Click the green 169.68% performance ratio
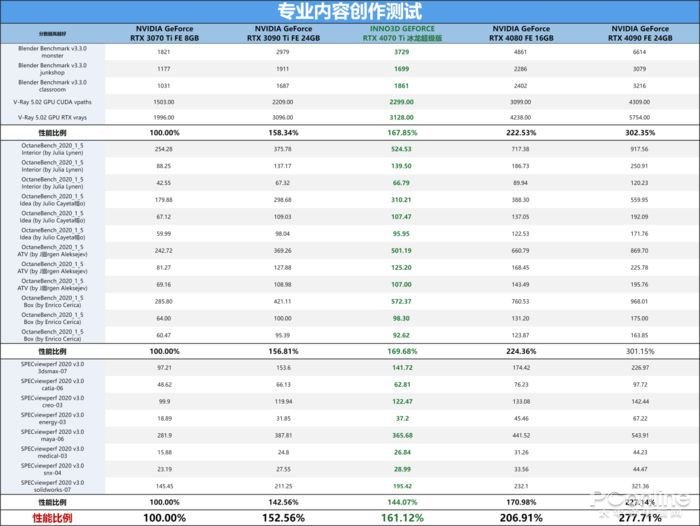 pyautogui.click(x=402, y=352)
